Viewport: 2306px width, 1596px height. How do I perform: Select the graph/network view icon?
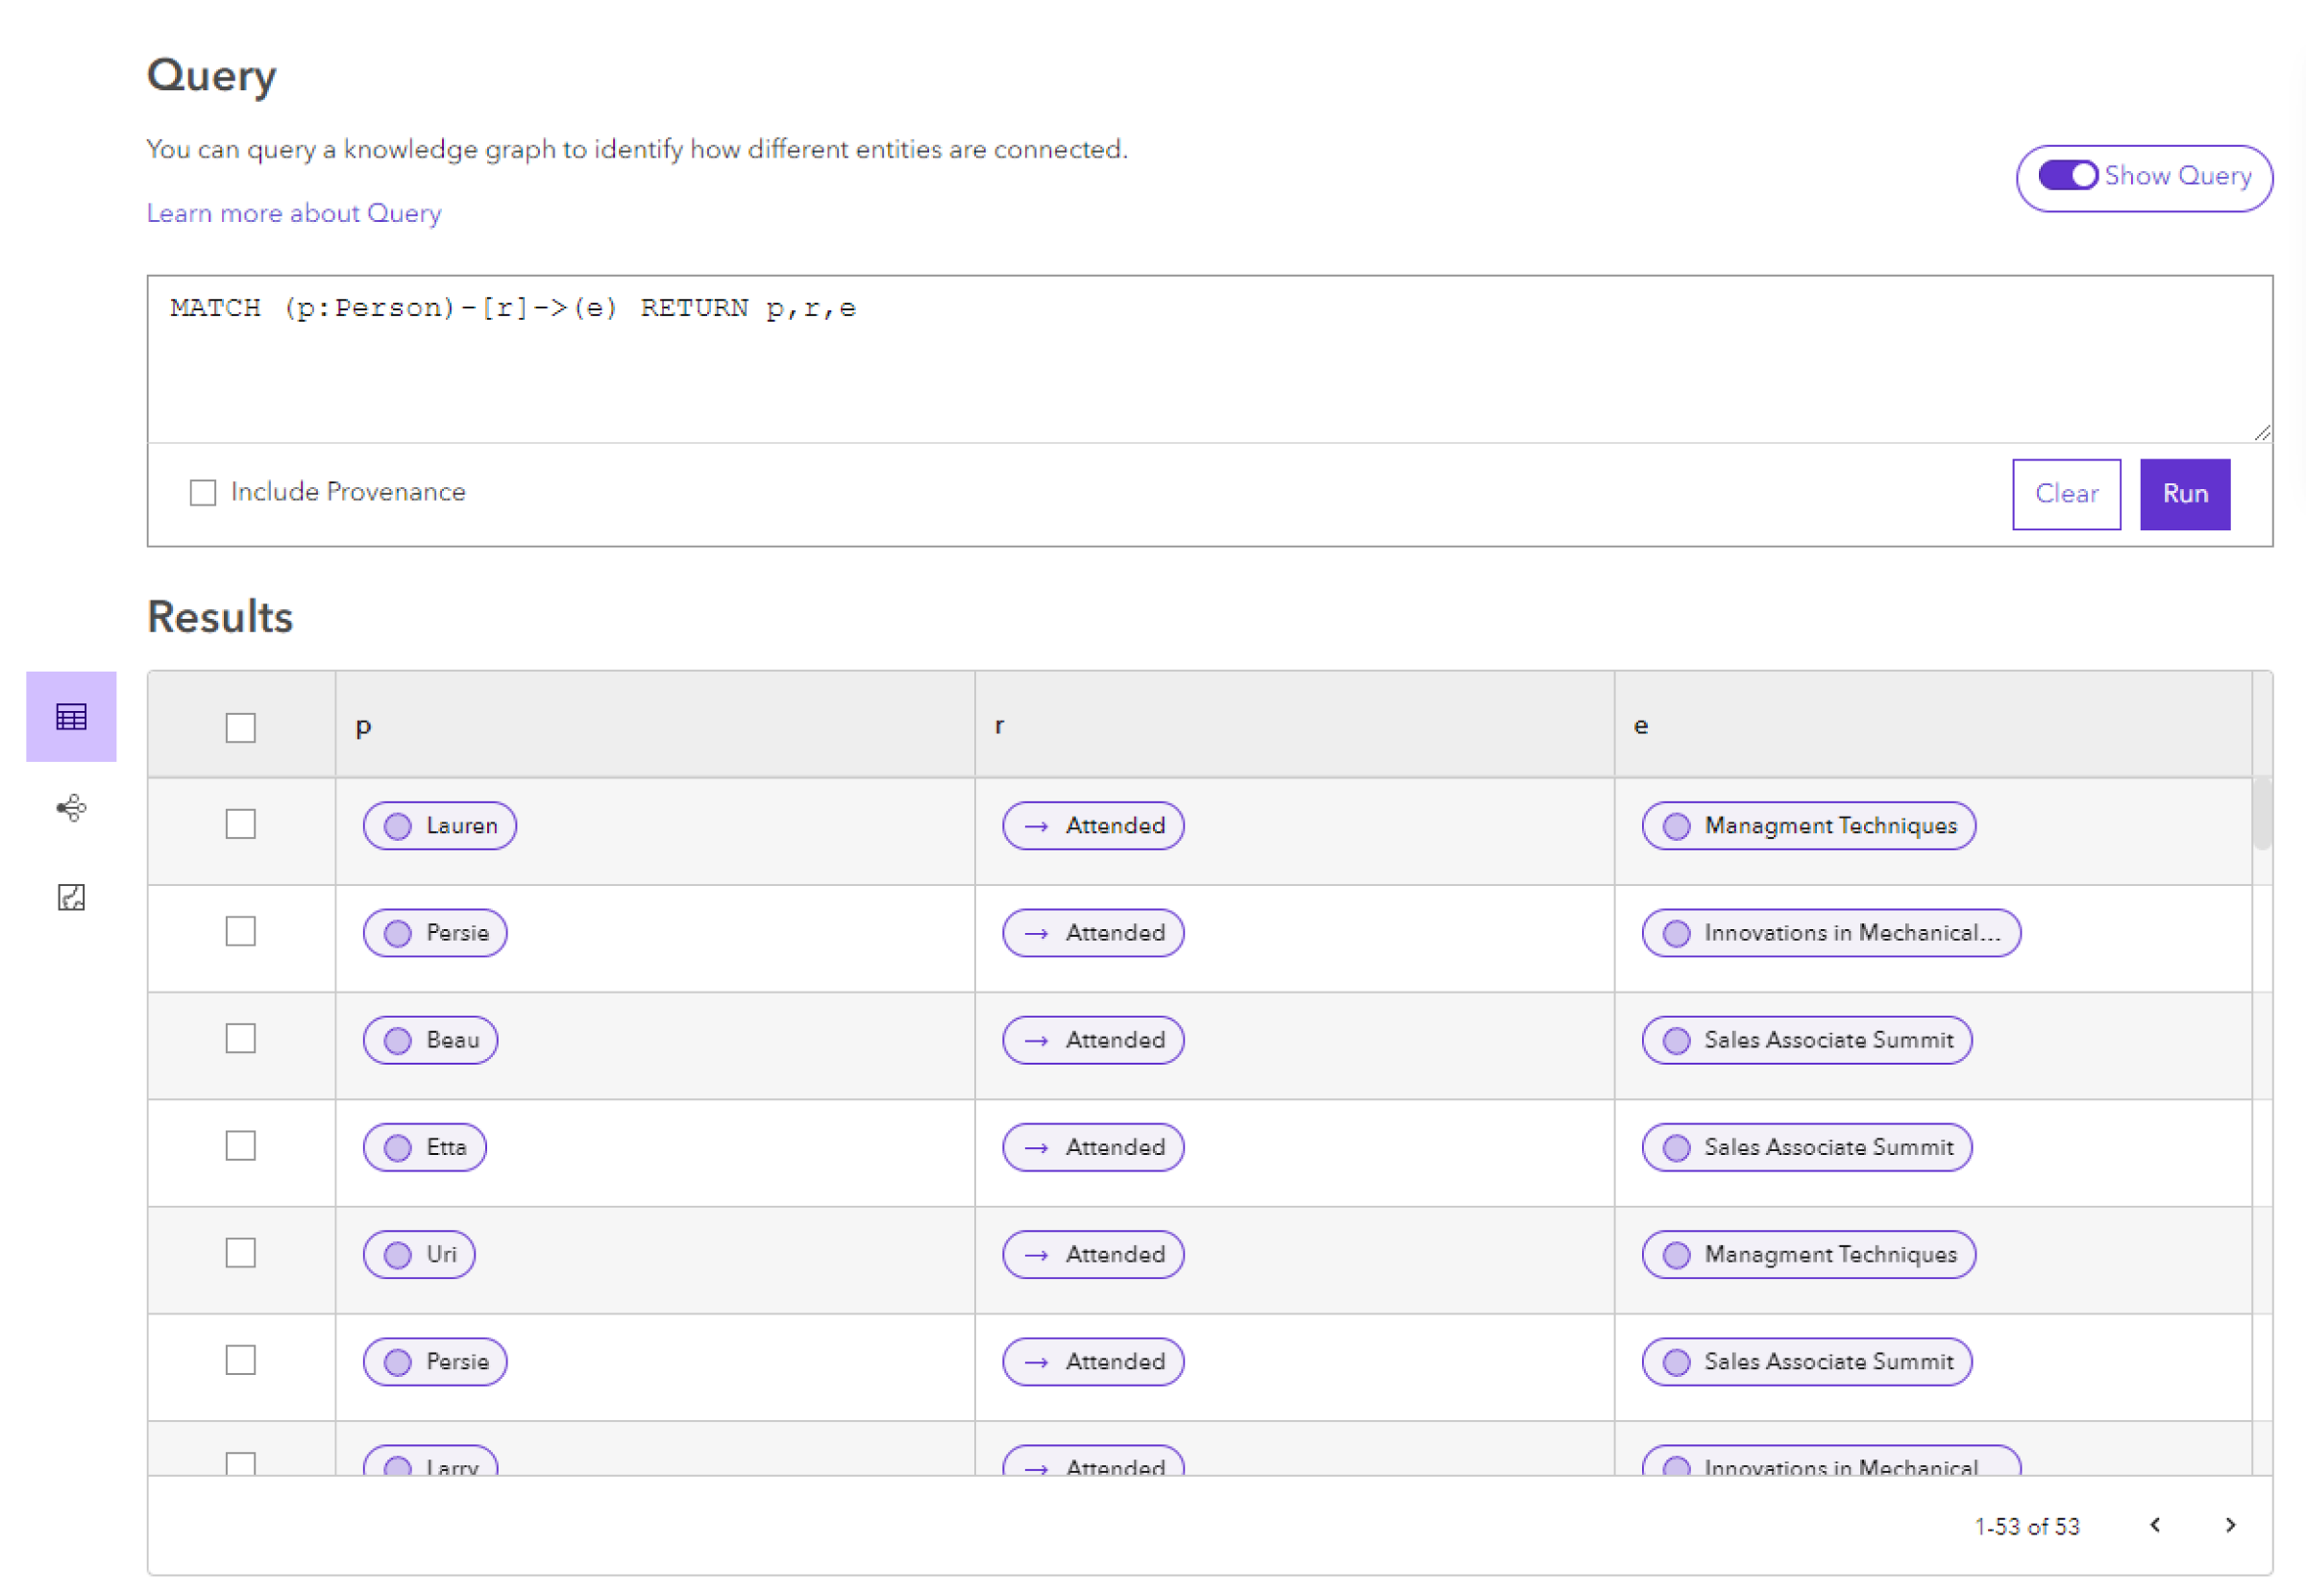72,808
